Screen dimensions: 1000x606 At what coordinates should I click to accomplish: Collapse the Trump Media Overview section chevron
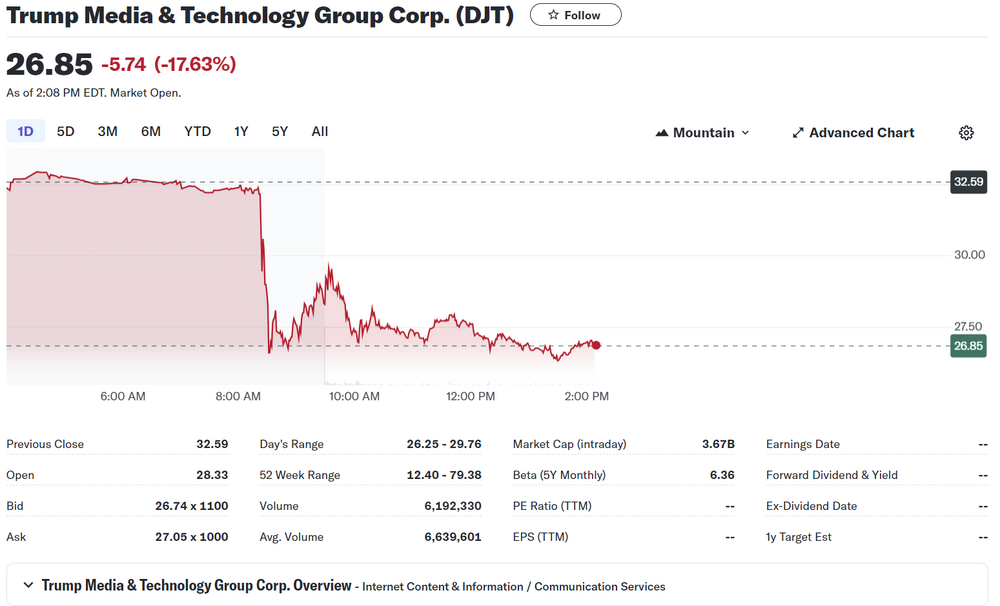pyautogui.click(x=27, y=585)
